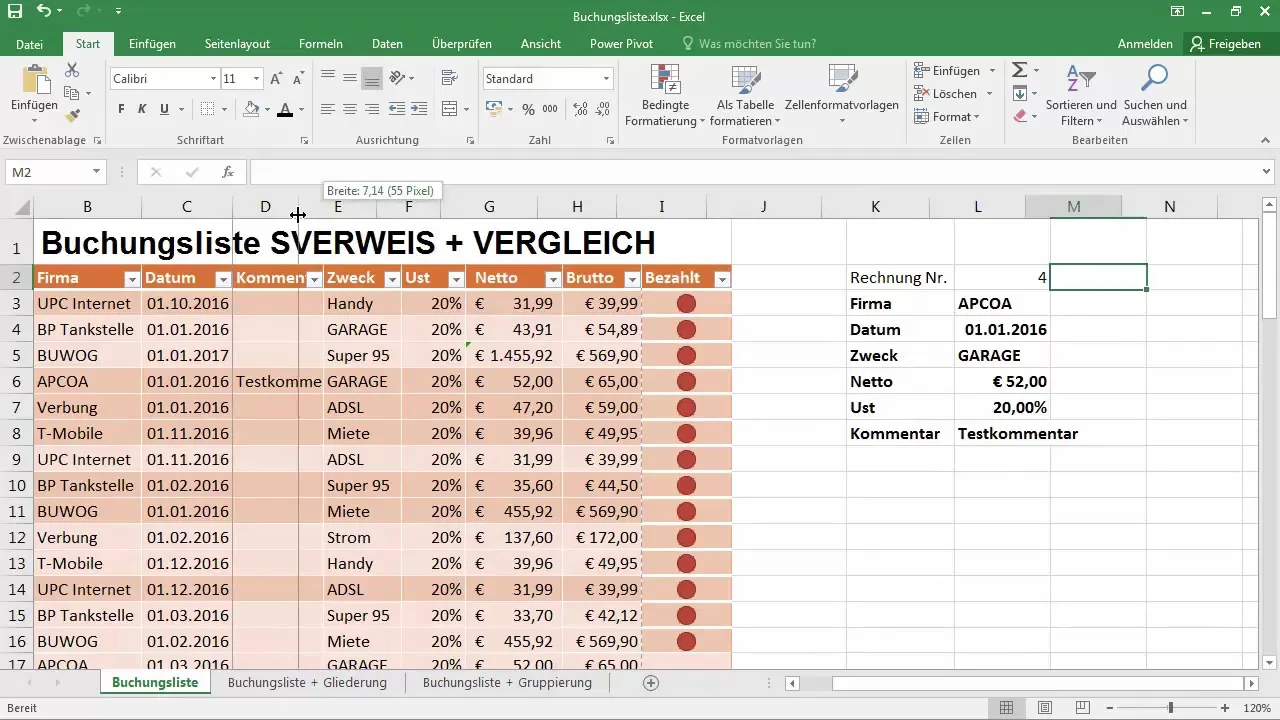Open the Calibri font name dropdown
Viewport: 1280px width, 720px height.
coord(213,78)
